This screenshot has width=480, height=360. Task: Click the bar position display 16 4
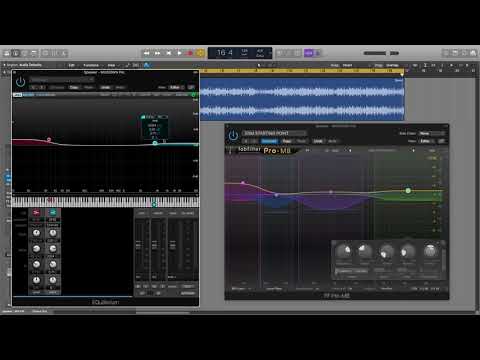pos(225,53)
